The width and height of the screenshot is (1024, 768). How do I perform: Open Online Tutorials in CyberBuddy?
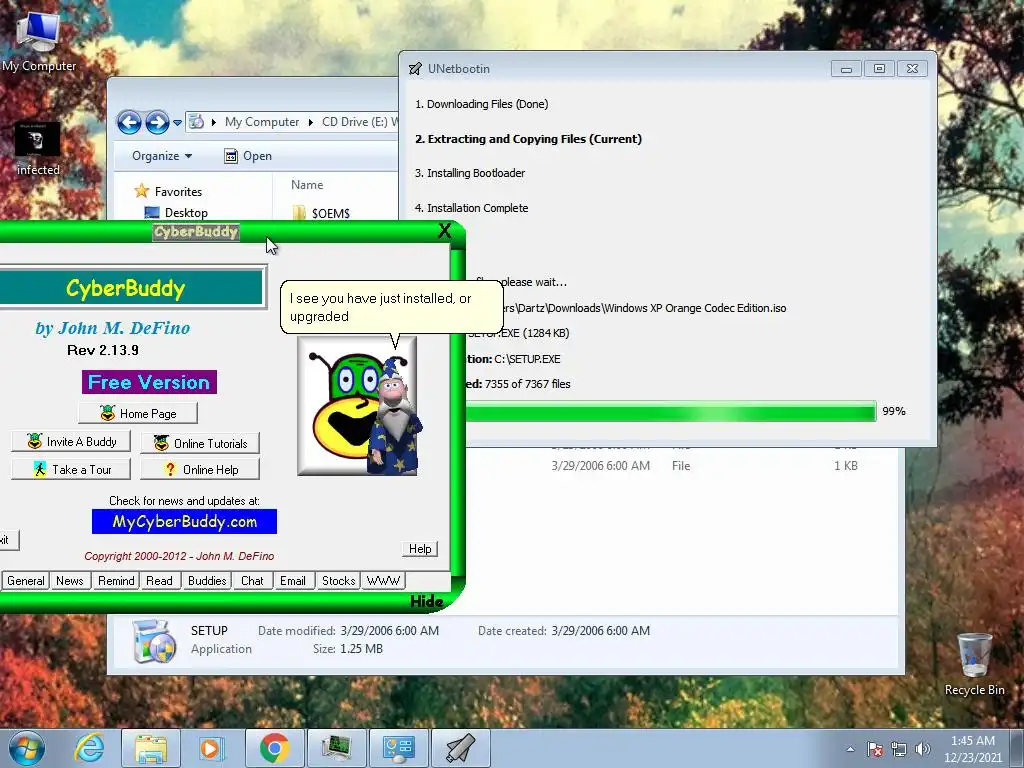click(x=200, y=443)
